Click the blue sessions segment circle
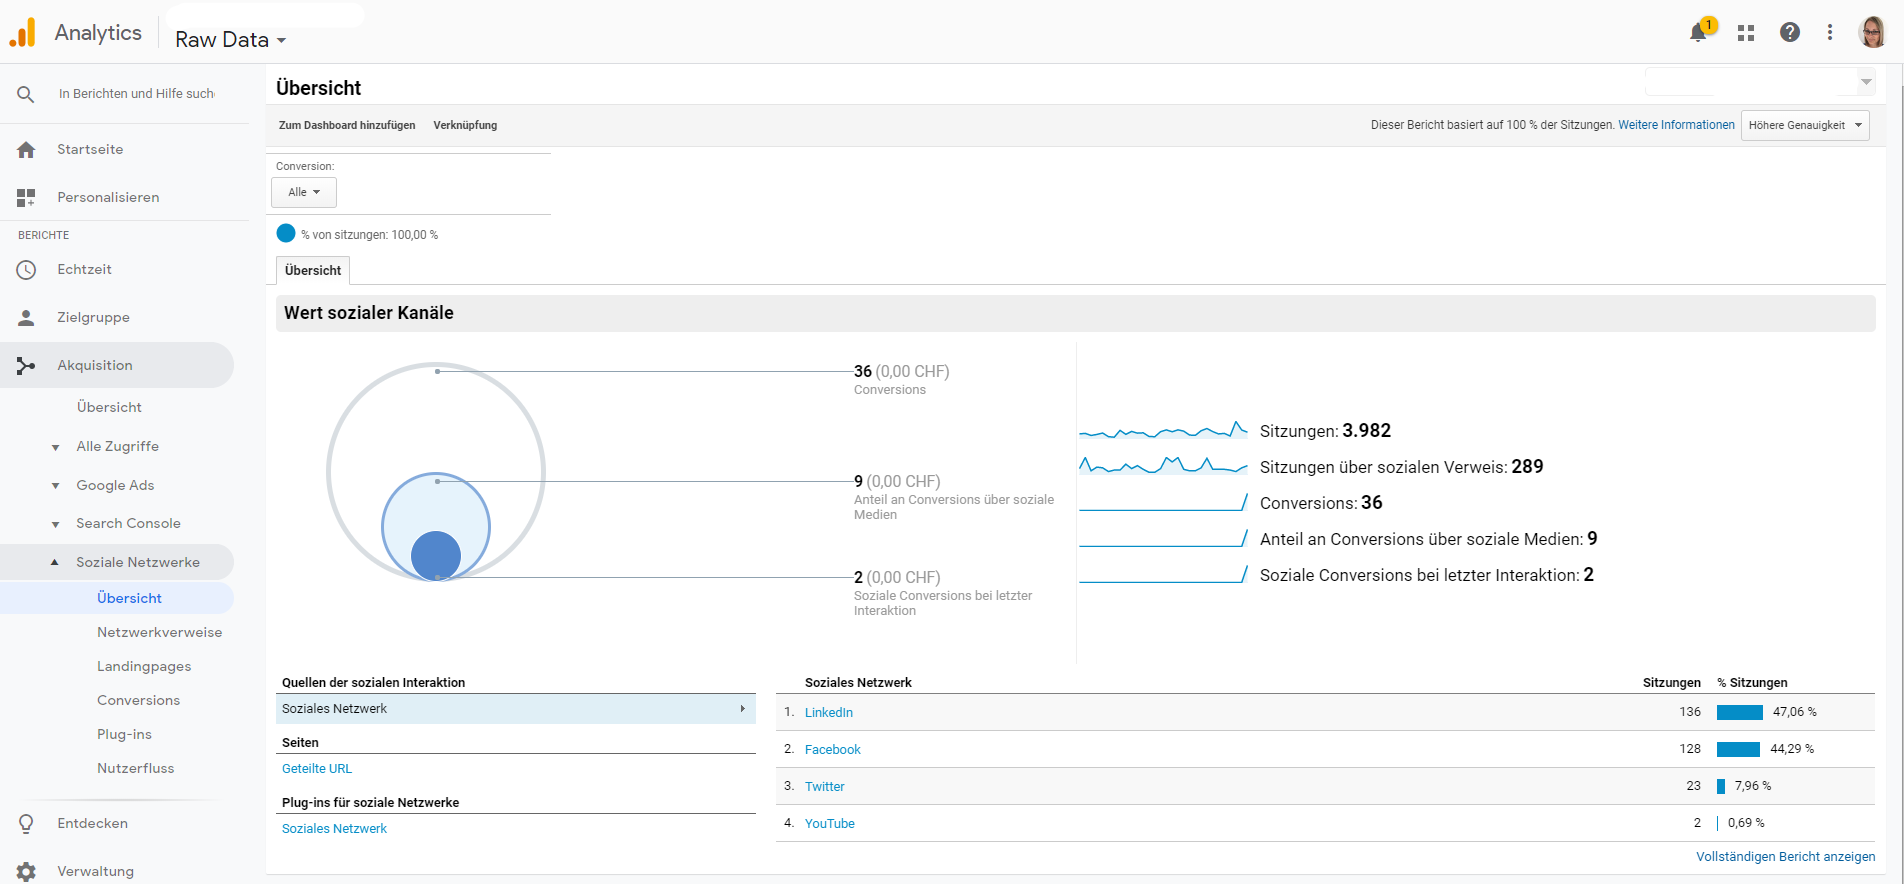1904x884 pixels. click(x=286, y=233)
